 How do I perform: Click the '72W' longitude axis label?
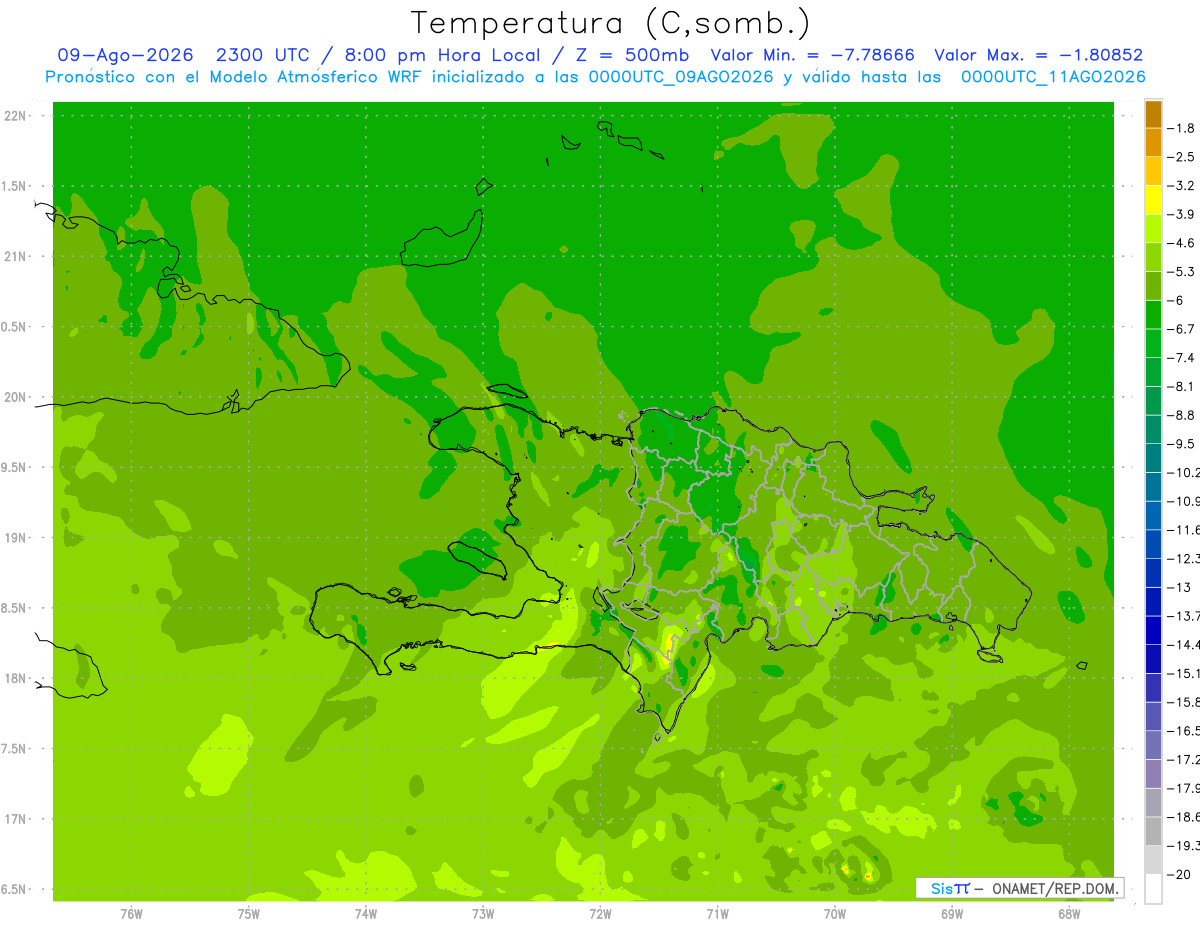600,913
